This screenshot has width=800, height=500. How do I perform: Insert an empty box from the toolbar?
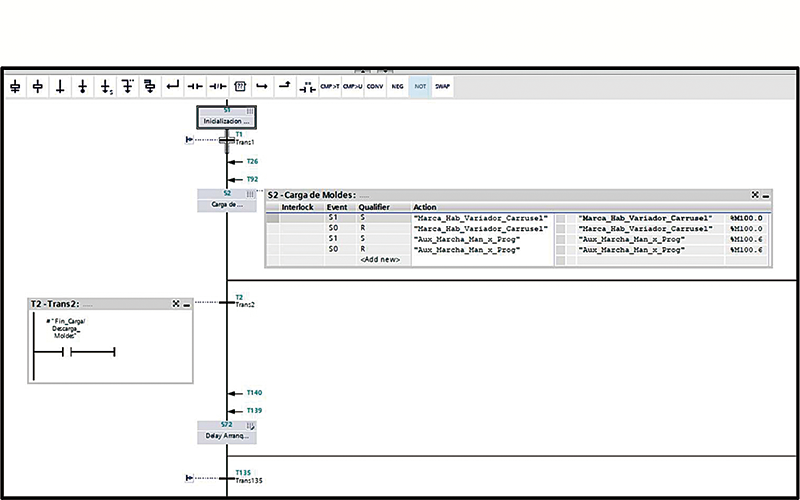click(x=239, y=87)
